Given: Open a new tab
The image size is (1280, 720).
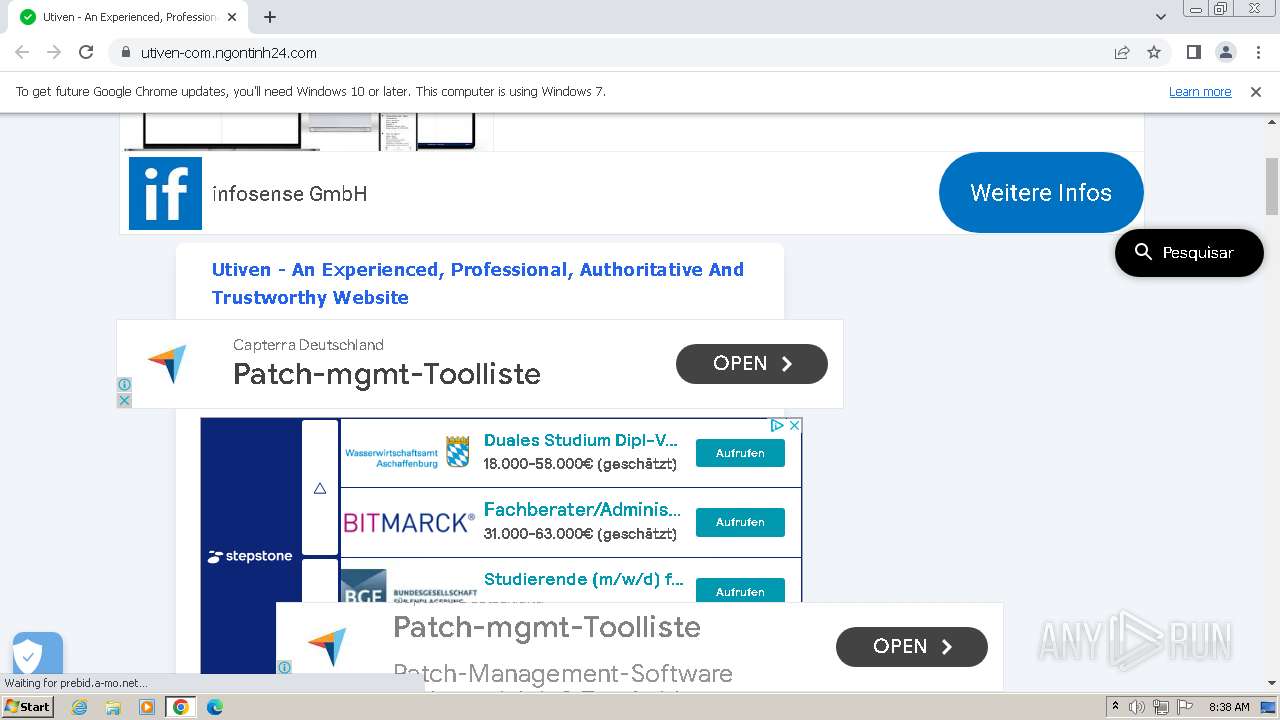Looking at the screenshot, I should (x=270, y=17).
